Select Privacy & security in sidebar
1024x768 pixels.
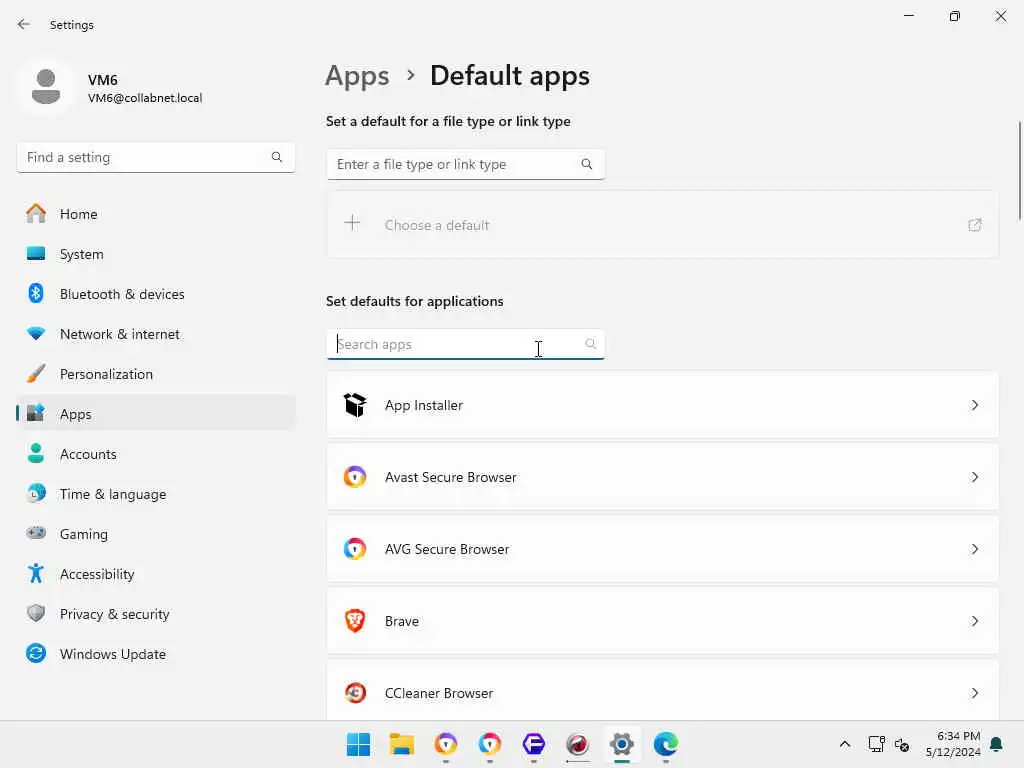[x=114, y=614]
